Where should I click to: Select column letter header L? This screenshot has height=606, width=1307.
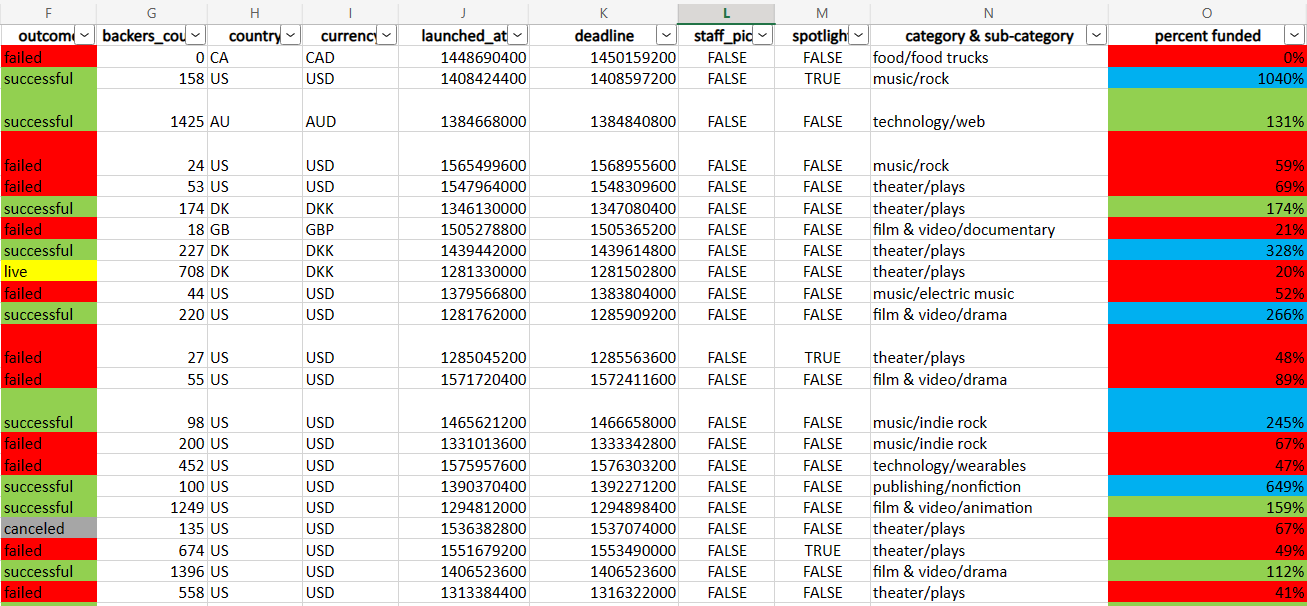point(726,13)
